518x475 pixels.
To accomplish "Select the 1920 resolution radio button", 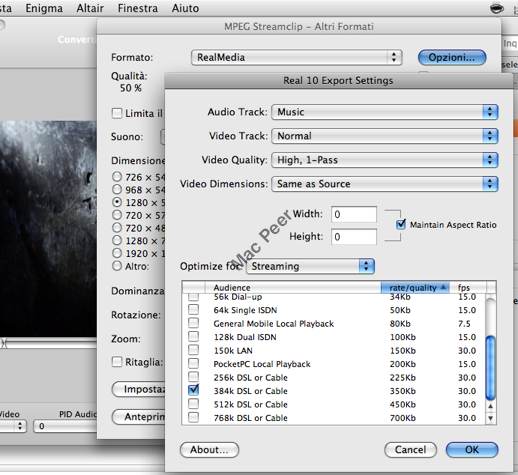I will [x=117, y=253].
